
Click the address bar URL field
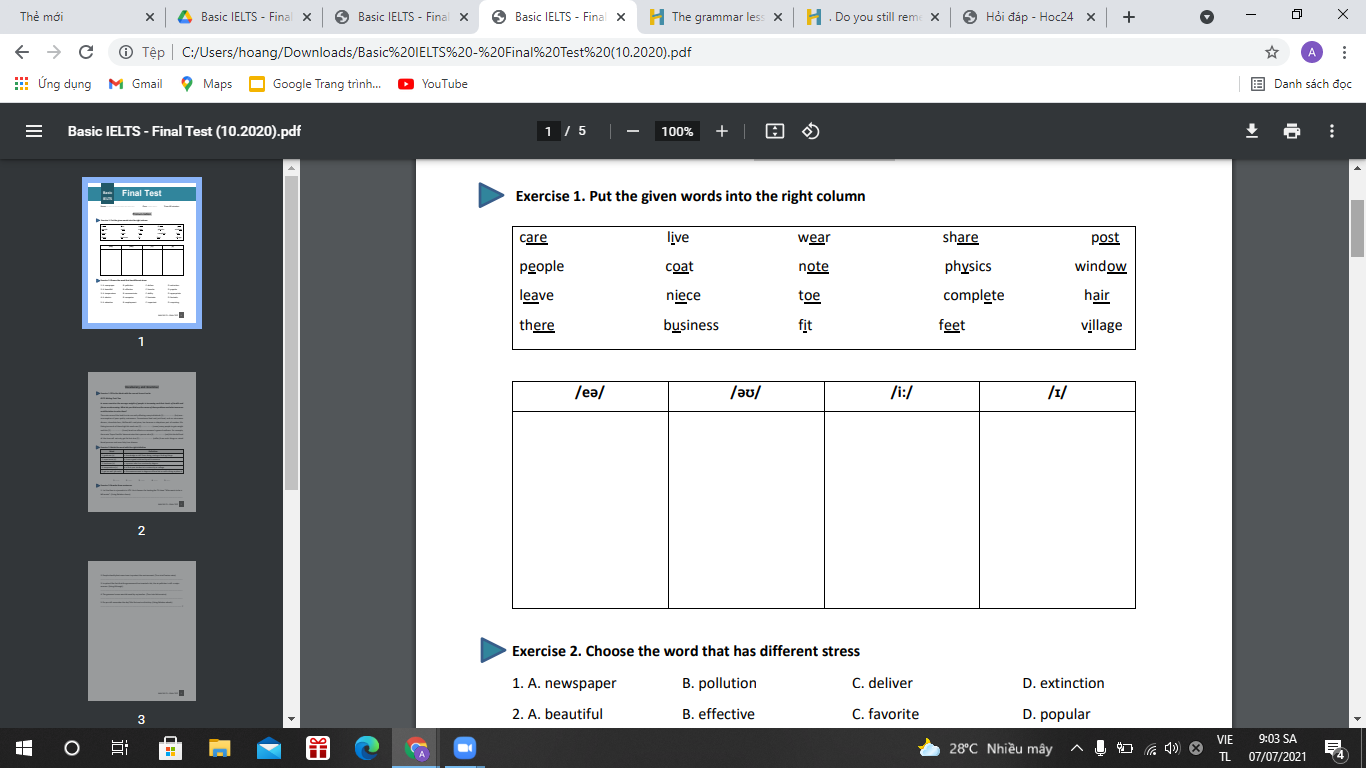pos(700,52)
